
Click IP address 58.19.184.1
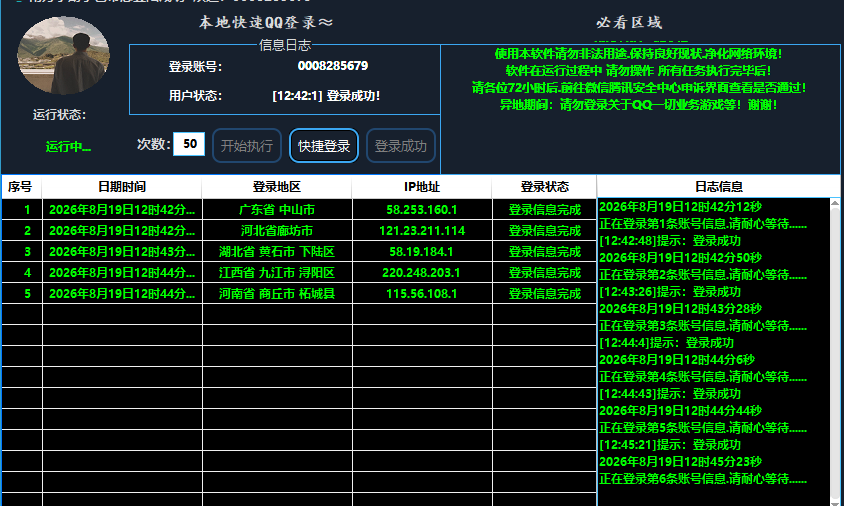tap(421, 251)
